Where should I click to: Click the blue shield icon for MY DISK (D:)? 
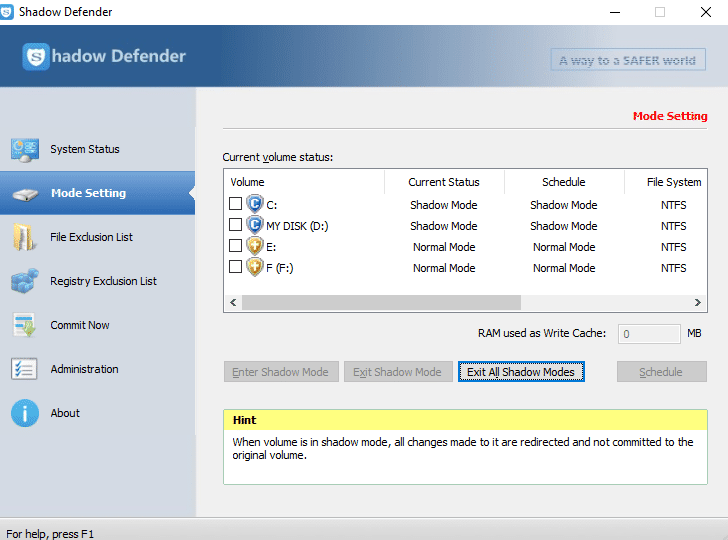pos(254,225)
